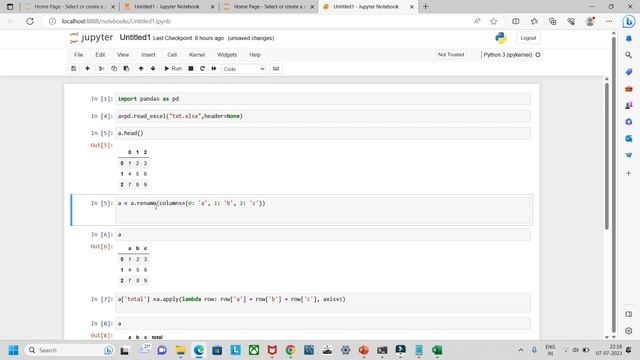Paste cells below using the toolbar icon
The width and height of the screenshot is (640, 360).
pos(127,69)
